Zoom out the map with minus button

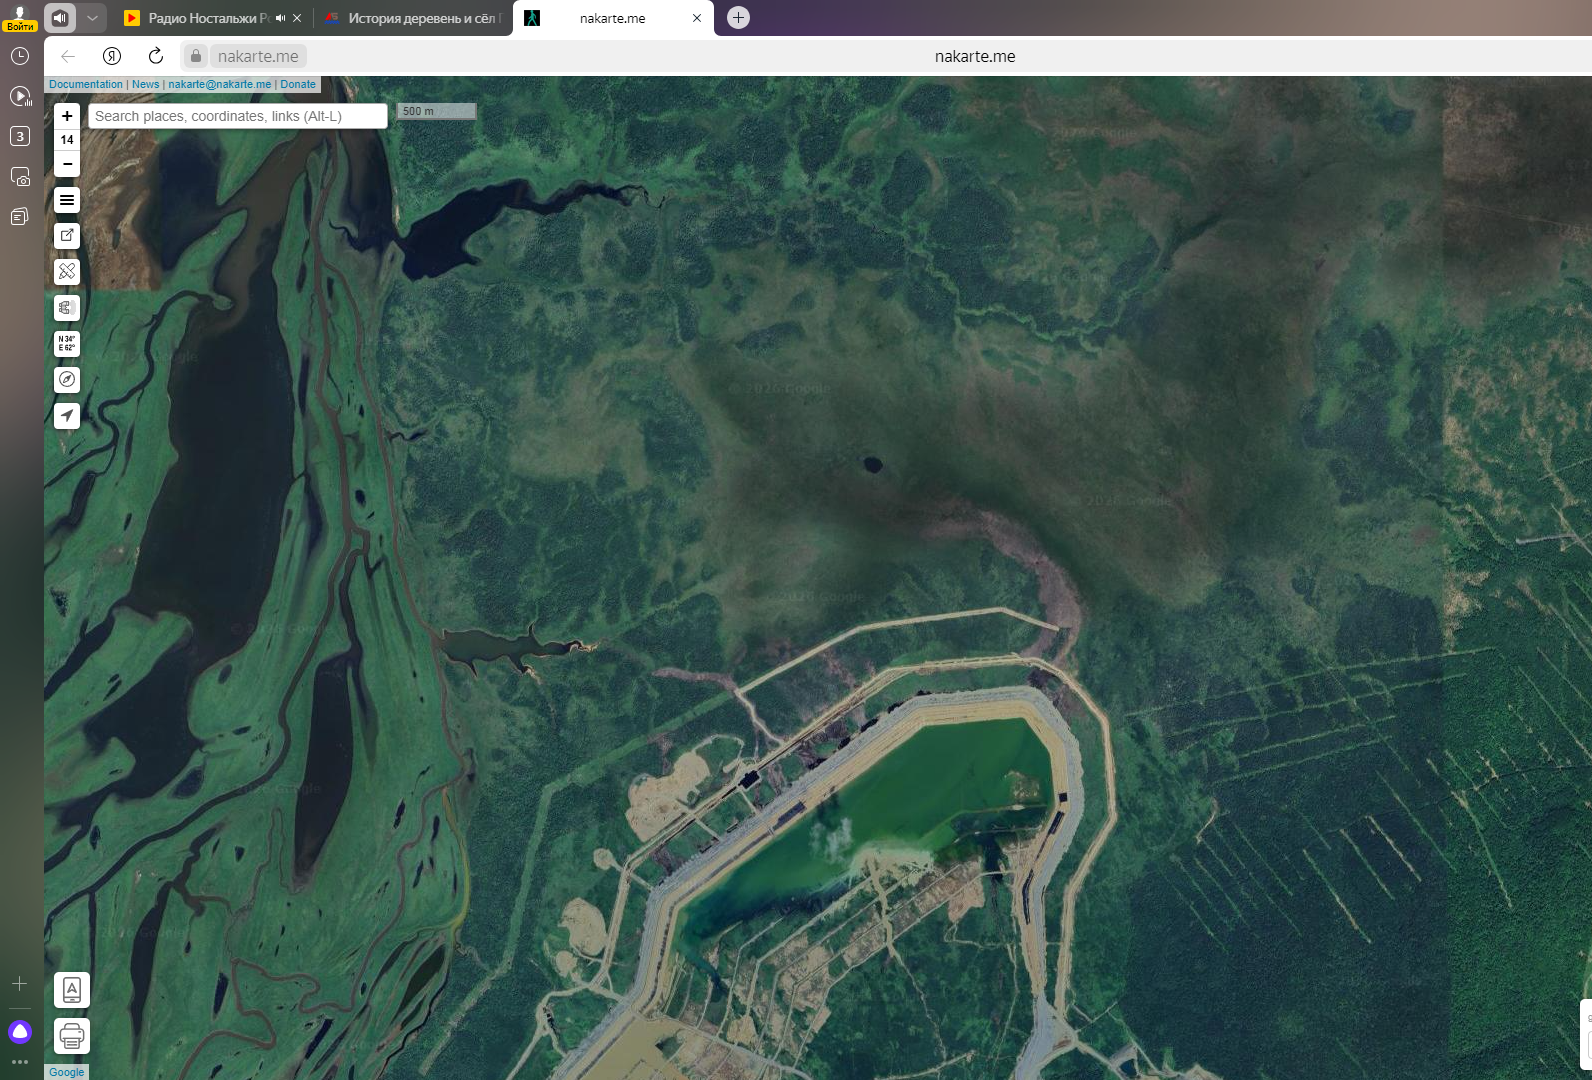pos(67,164)
